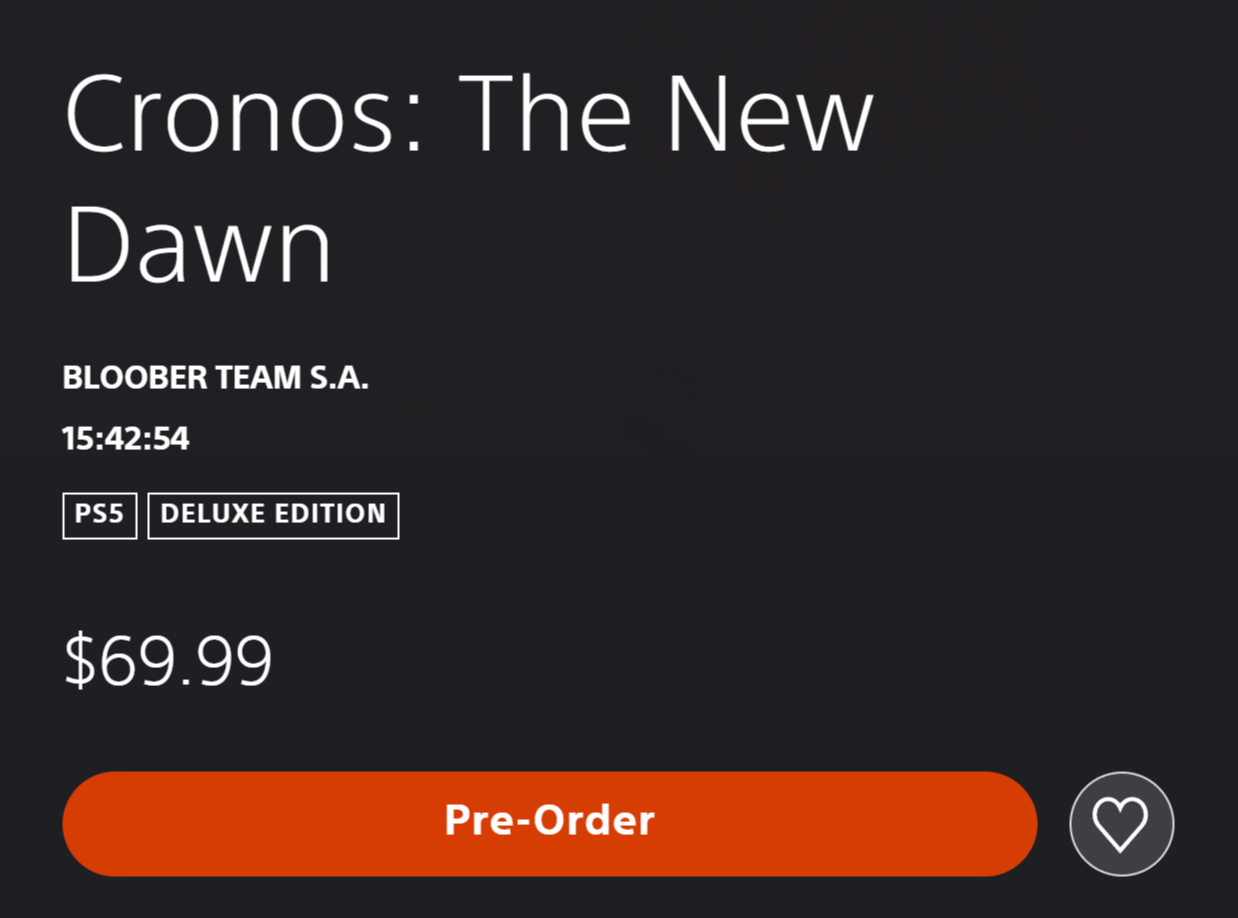The width and height of the screenshot is (1238, 918).
Task: Click the orange Pre-Order button
Action: 550,824
